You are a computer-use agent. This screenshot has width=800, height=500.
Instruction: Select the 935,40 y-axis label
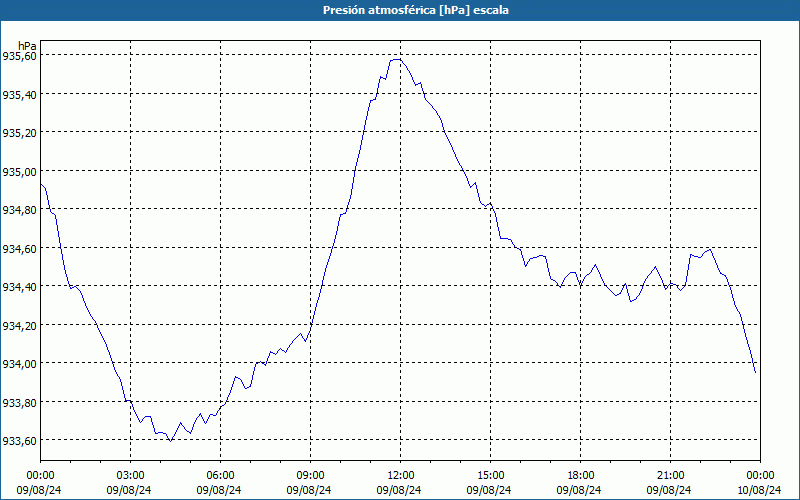tap(19, 94)
